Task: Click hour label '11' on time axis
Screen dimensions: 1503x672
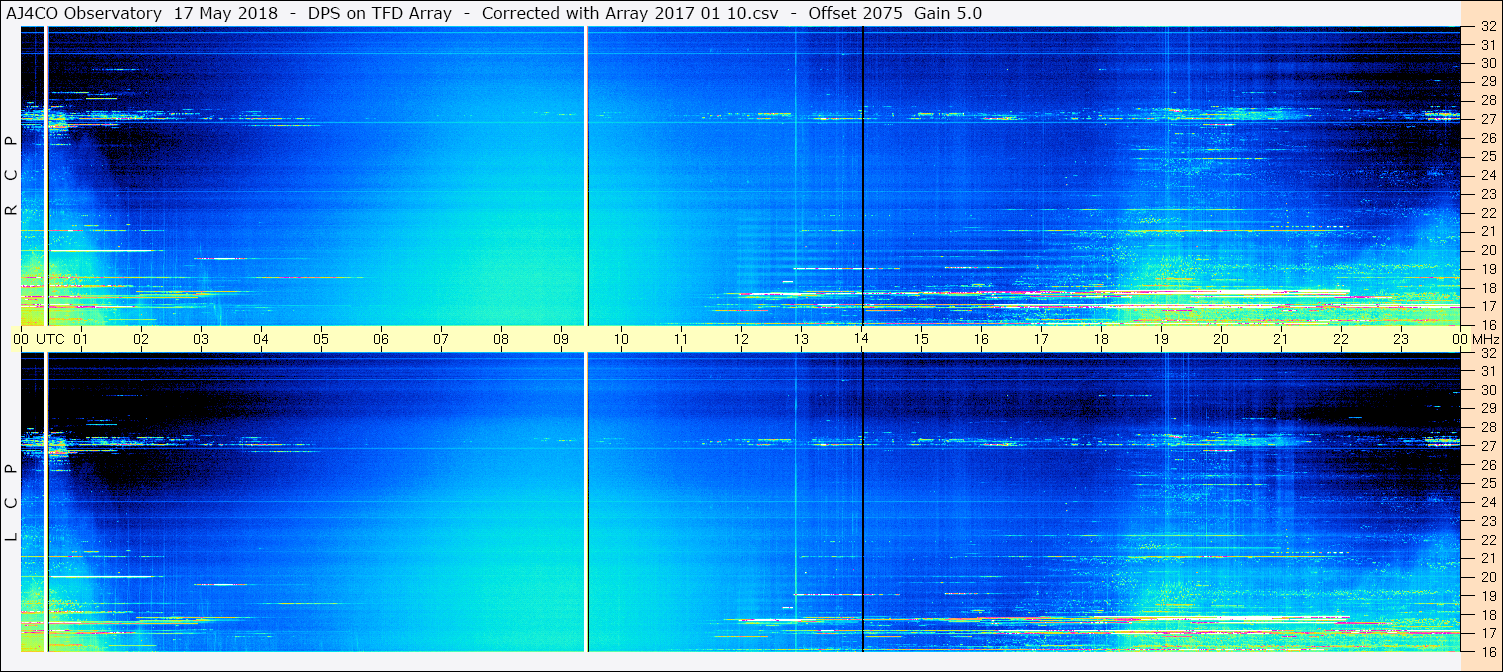Action: (681, 339)
